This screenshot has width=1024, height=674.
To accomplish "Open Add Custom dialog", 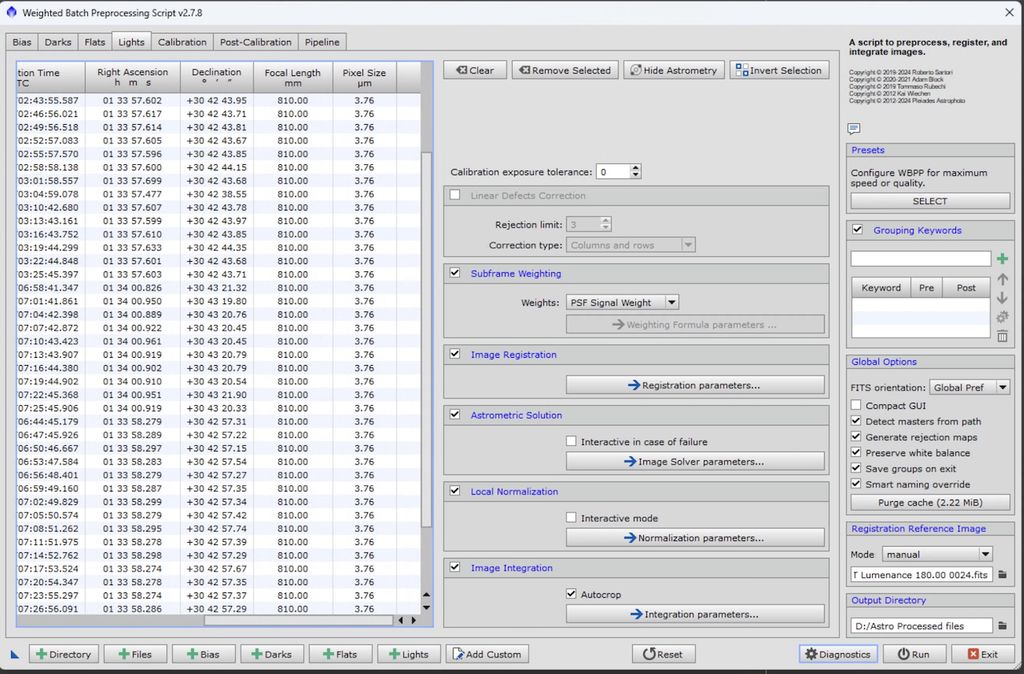I will [x=487, y=654].
